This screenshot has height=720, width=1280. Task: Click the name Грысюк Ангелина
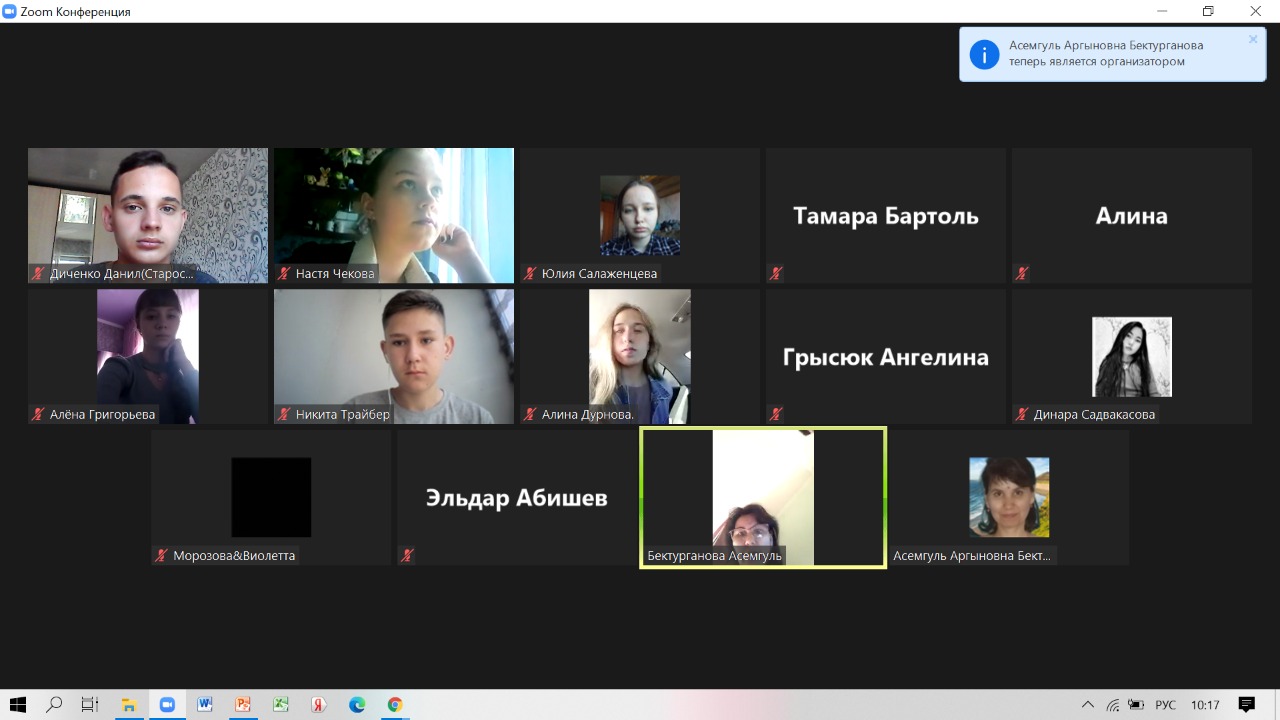[x=886, y=357]
